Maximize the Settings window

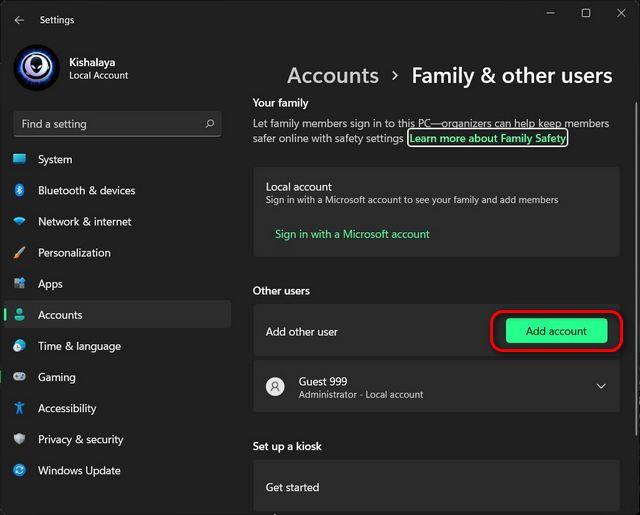[x=586, y=13]
